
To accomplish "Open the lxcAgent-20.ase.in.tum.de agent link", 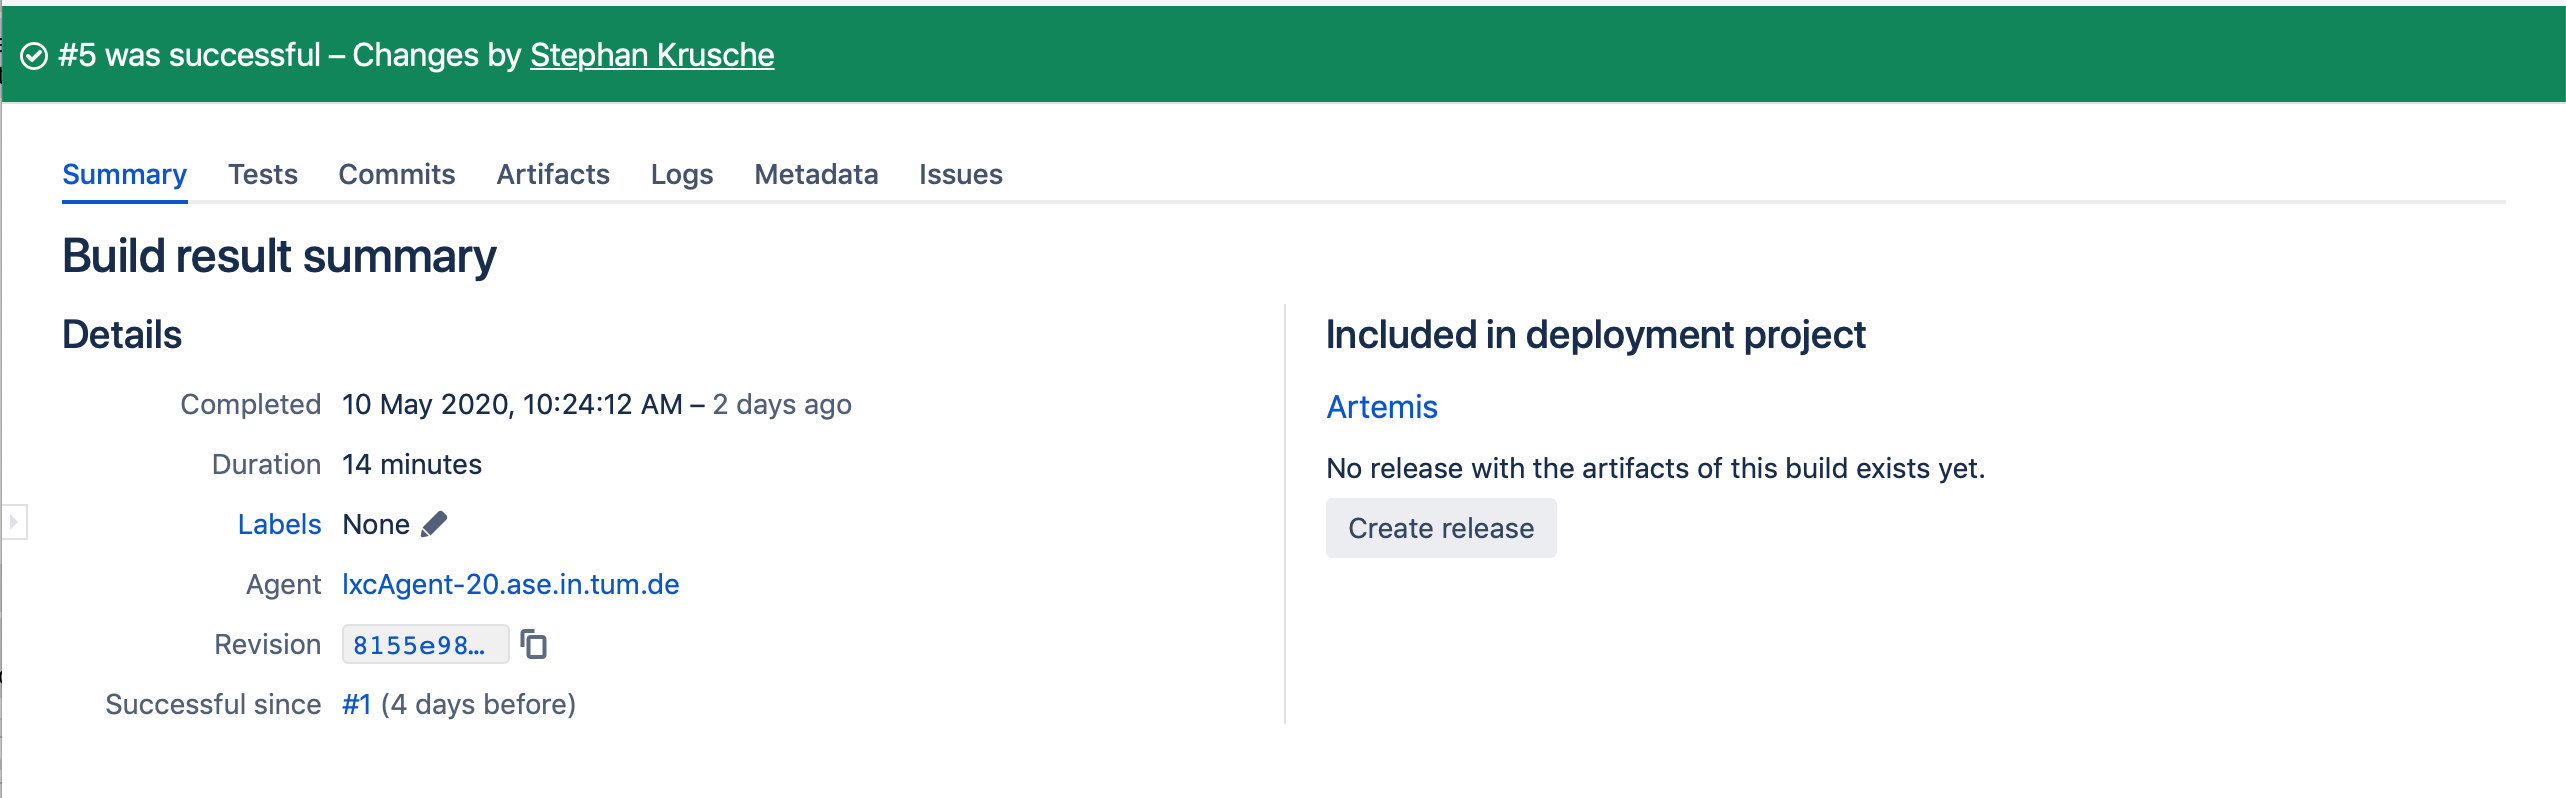I will [x=511, y=584].
